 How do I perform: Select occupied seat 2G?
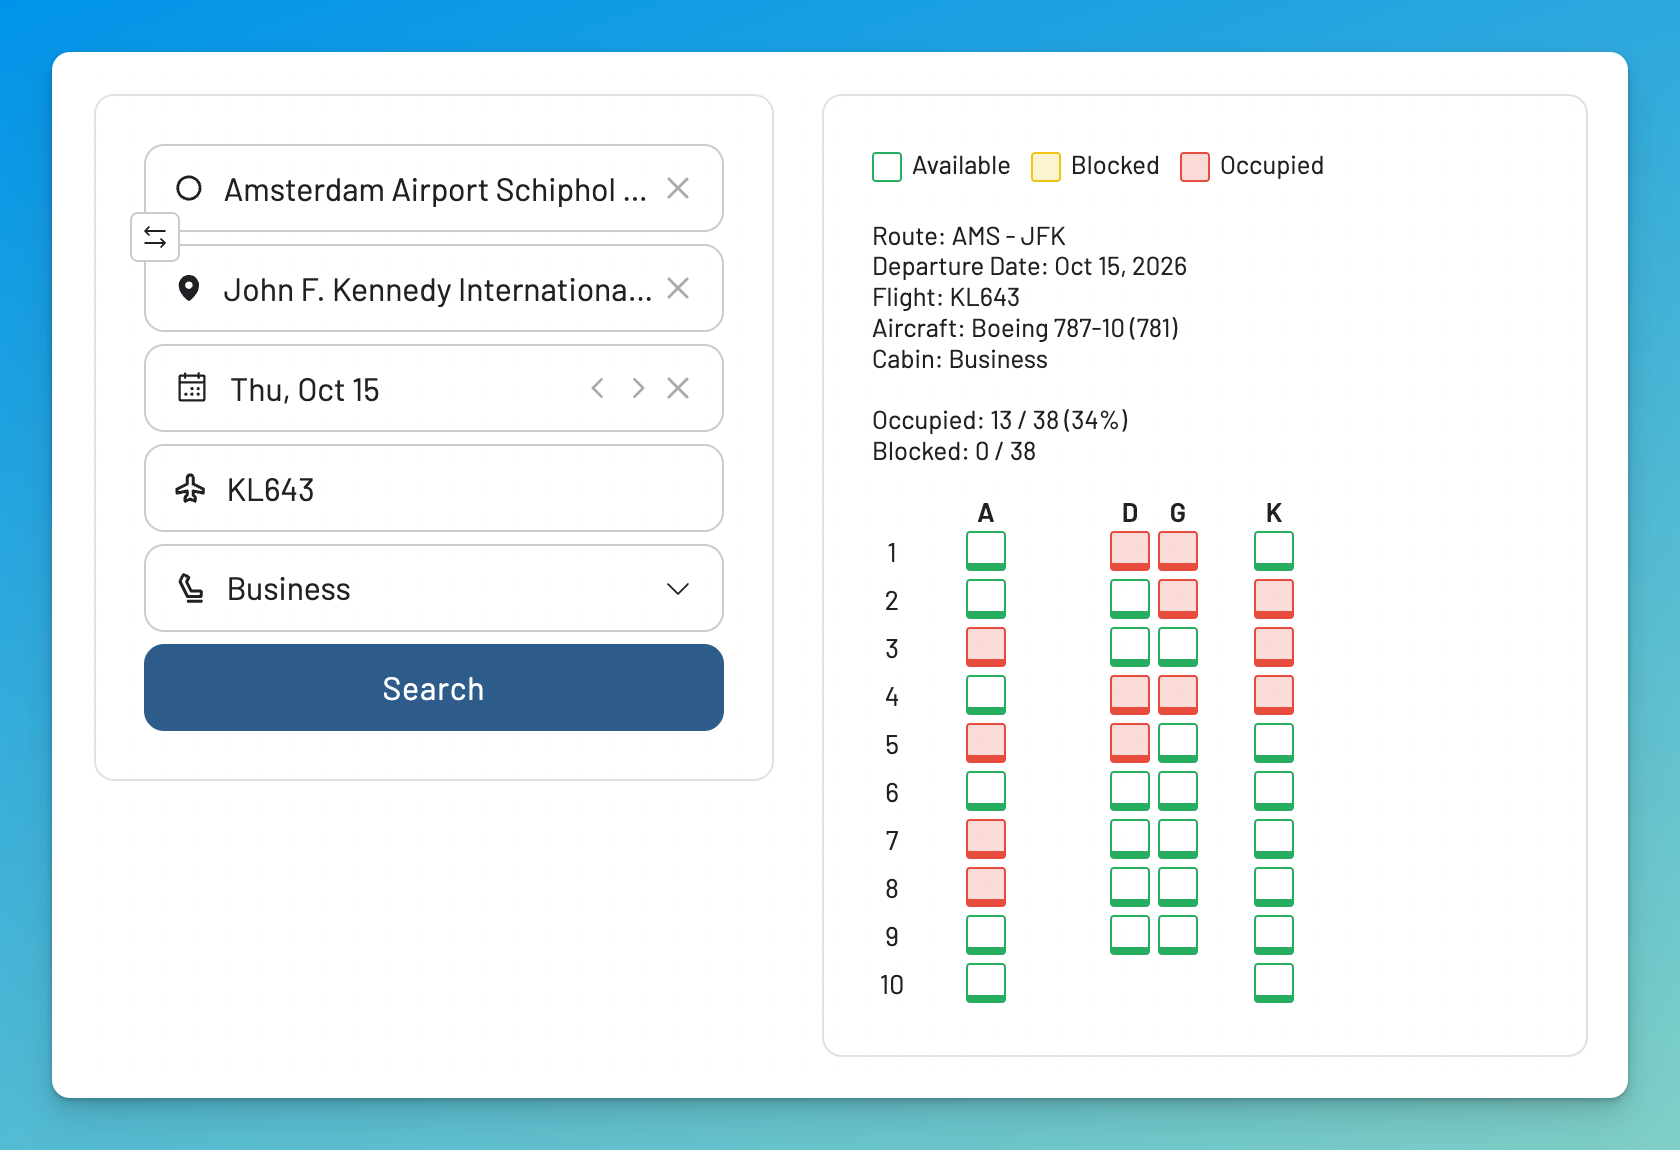click(1178, 599)
